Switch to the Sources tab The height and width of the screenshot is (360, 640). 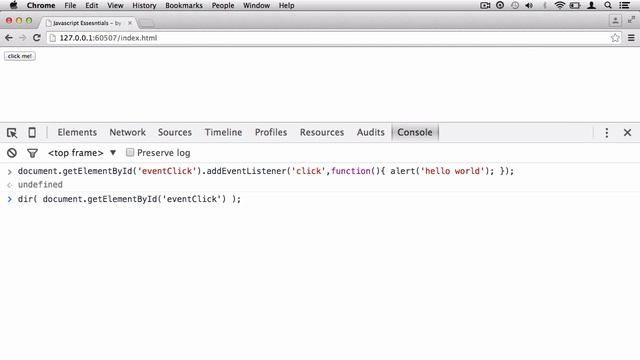[175, 132]
